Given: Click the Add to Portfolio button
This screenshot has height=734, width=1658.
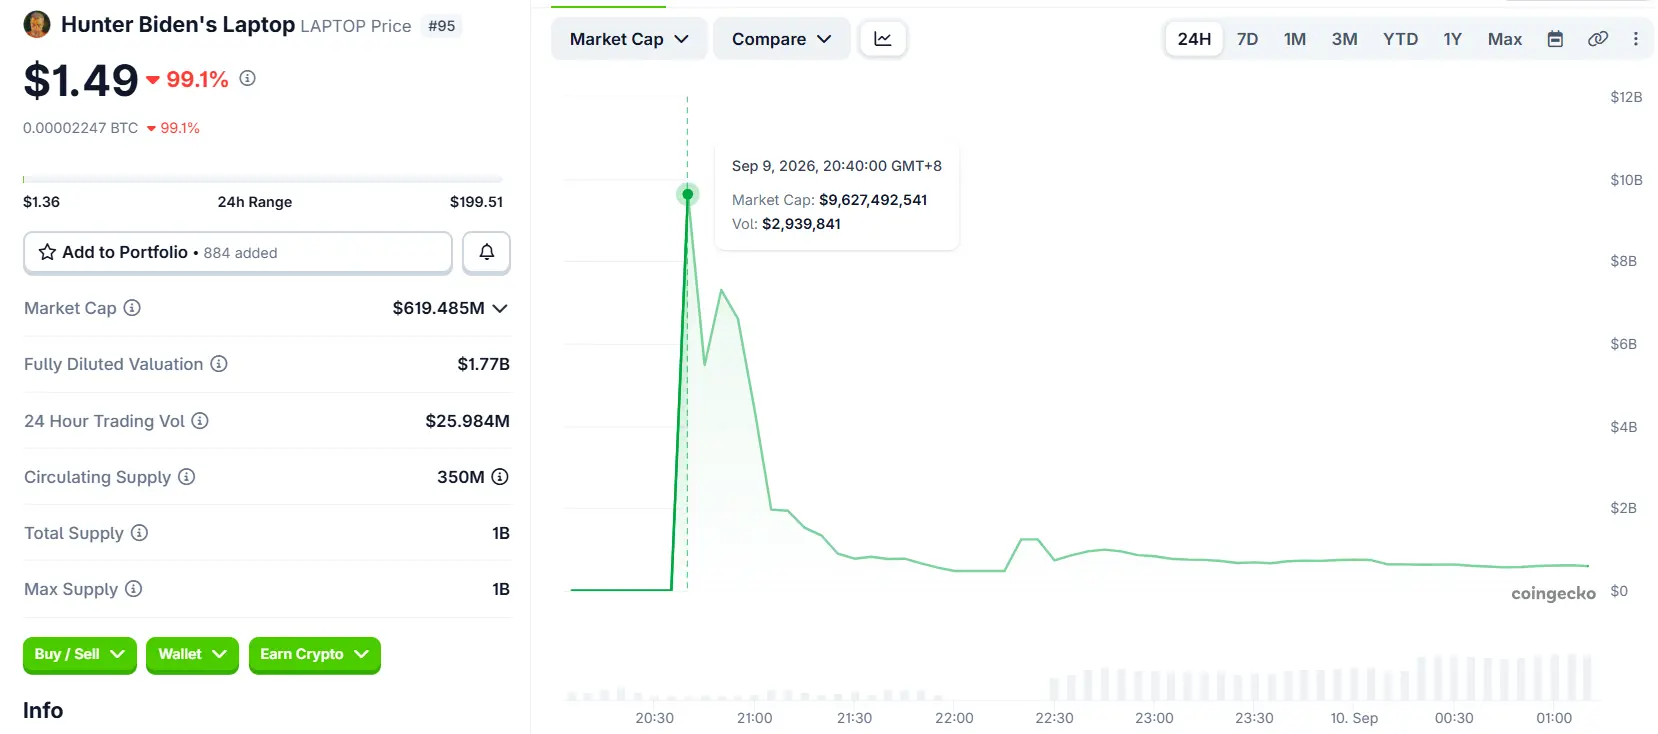Looking at the screenshot, I should (238, 252).
